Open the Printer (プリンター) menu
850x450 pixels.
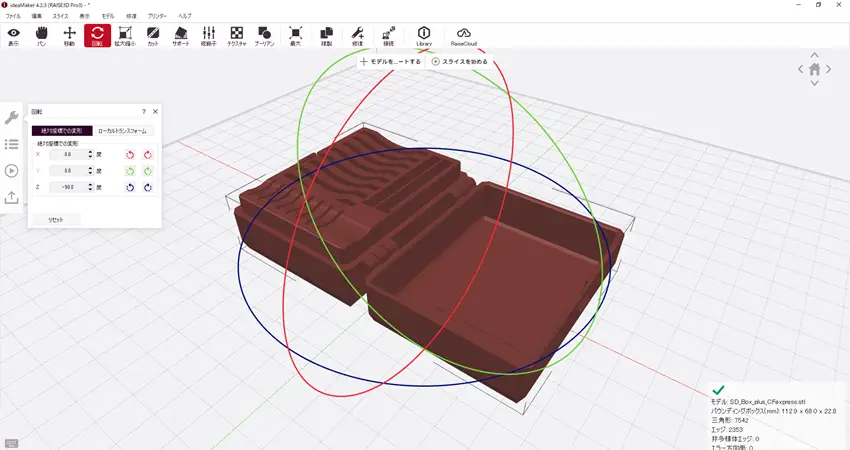157,17
